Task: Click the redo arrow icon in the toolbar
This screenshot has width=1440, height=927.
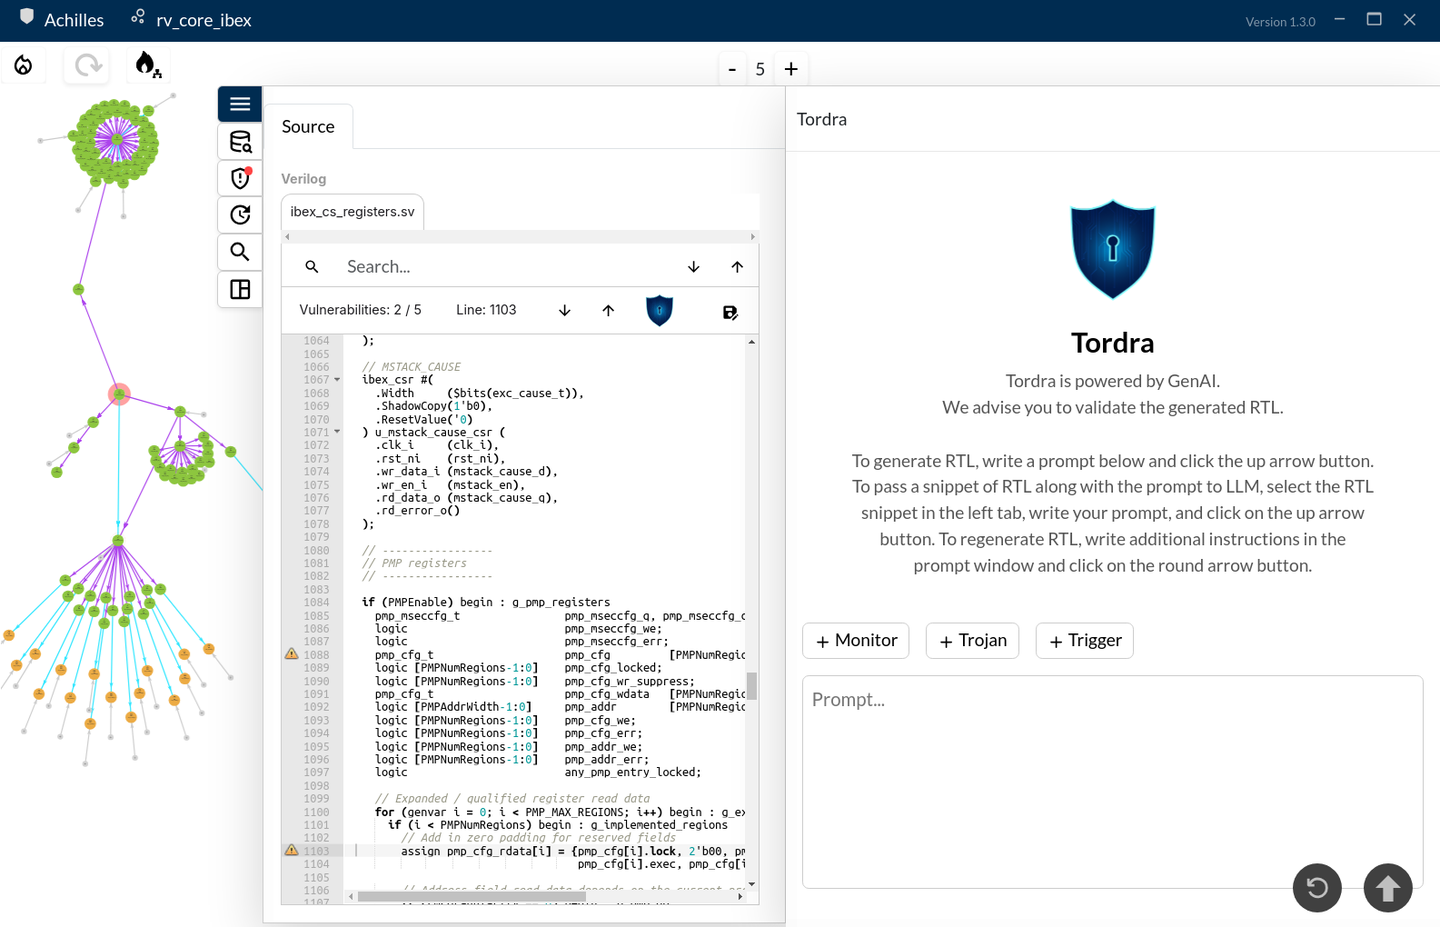Action: [87, 65]
